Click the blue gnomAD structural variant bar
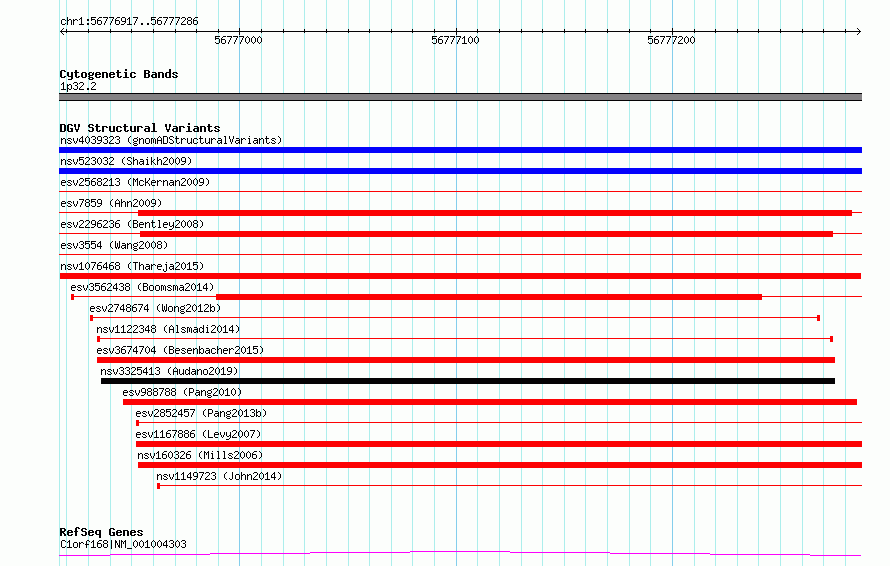Screen dimensions: 890x566 tap(460, 150)
